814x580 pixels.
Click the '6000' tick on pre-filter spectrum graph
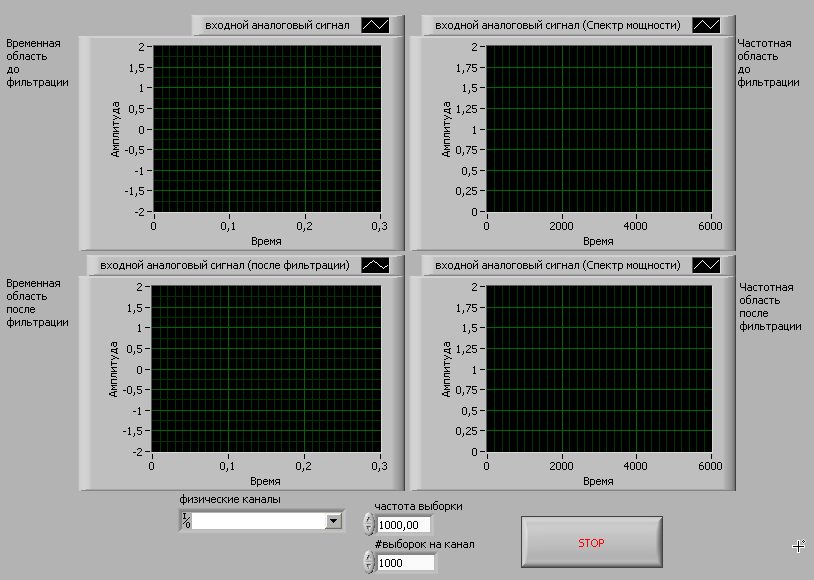click(x=710, y=226)
